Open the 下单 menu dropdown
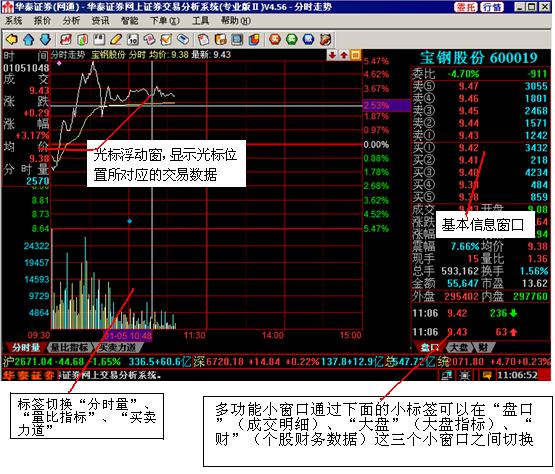Viewport: 555px width, 474px height. (x=165, y=21)
